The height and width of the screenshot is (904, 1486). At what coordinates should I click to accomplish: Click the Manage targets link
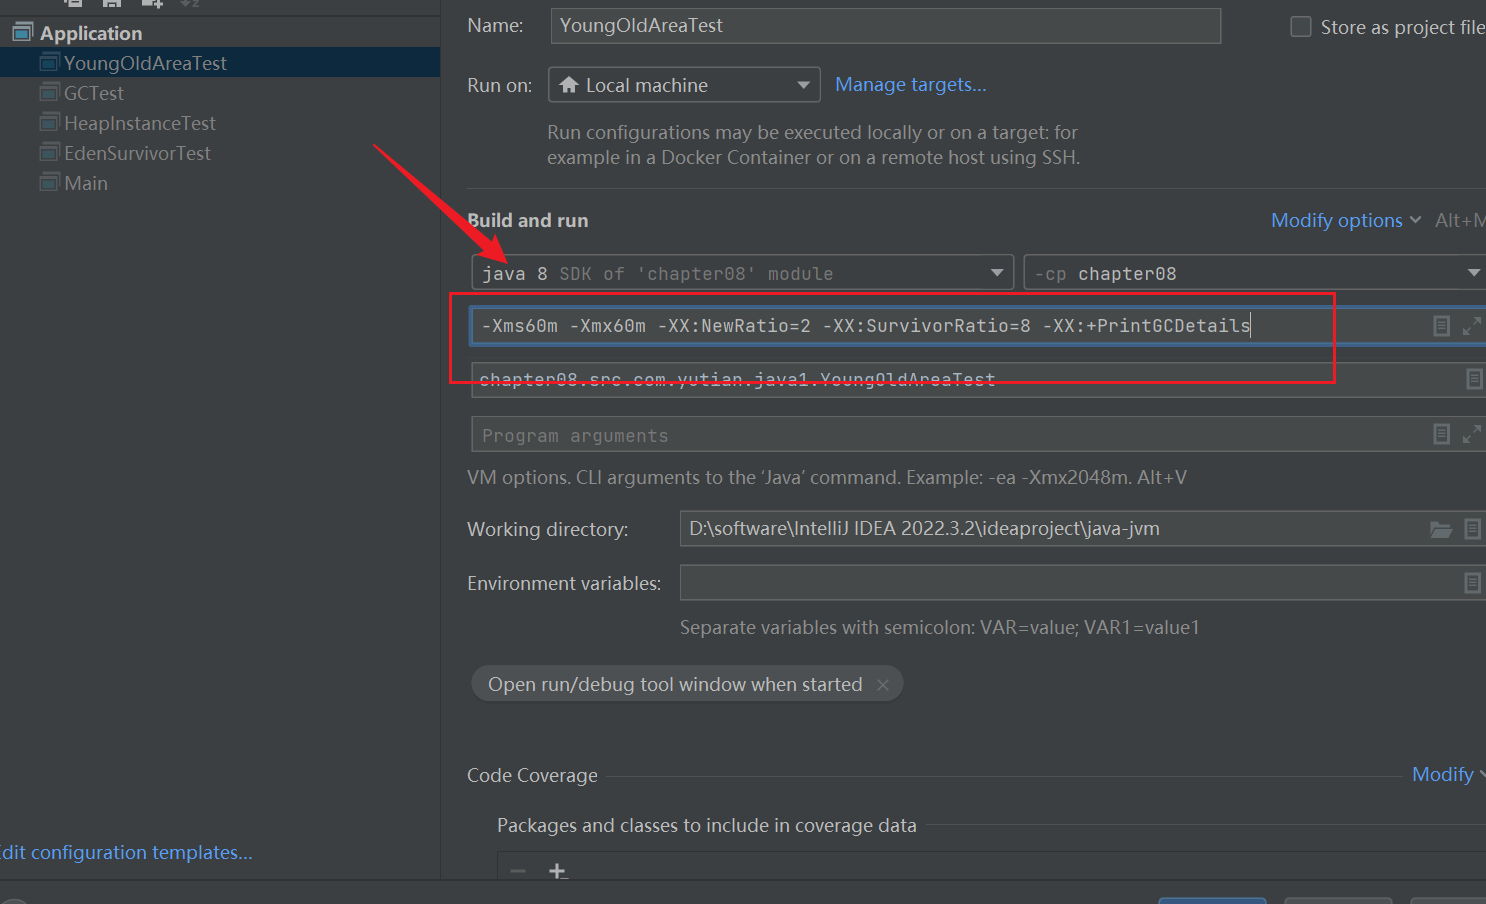pyautogui.click(x=910, y=85)
